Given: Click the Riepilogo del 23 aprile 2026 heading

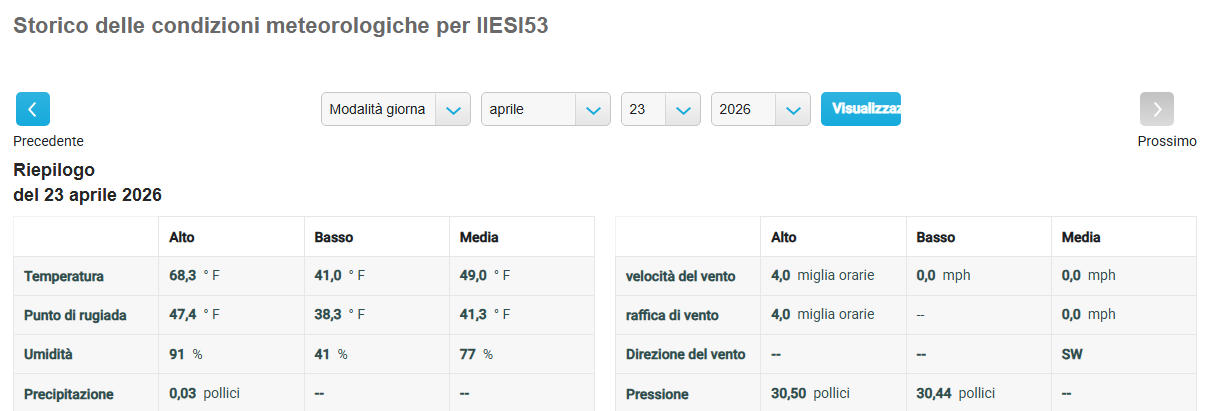Looking at the screenshot, I should tap(87, 182).
